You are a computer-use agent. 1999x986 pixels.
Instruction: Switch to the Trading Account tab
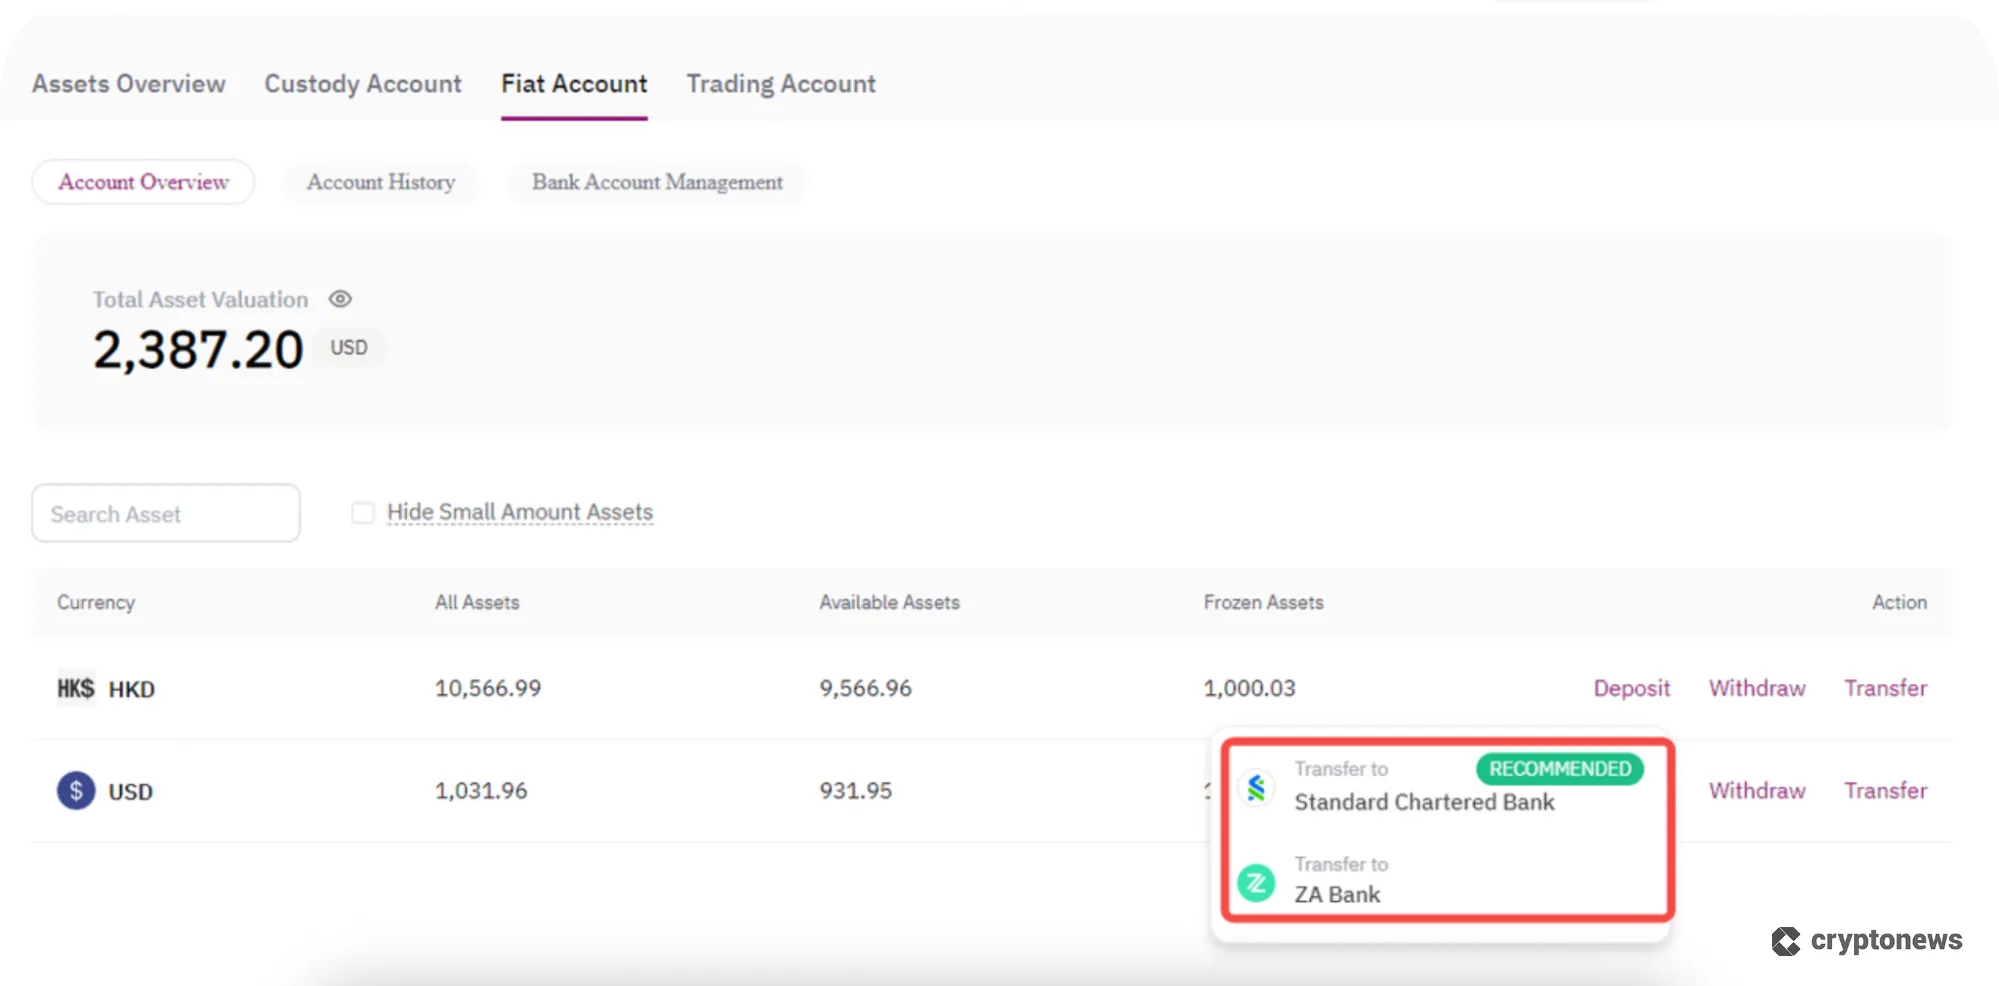[x=780, y=84]
